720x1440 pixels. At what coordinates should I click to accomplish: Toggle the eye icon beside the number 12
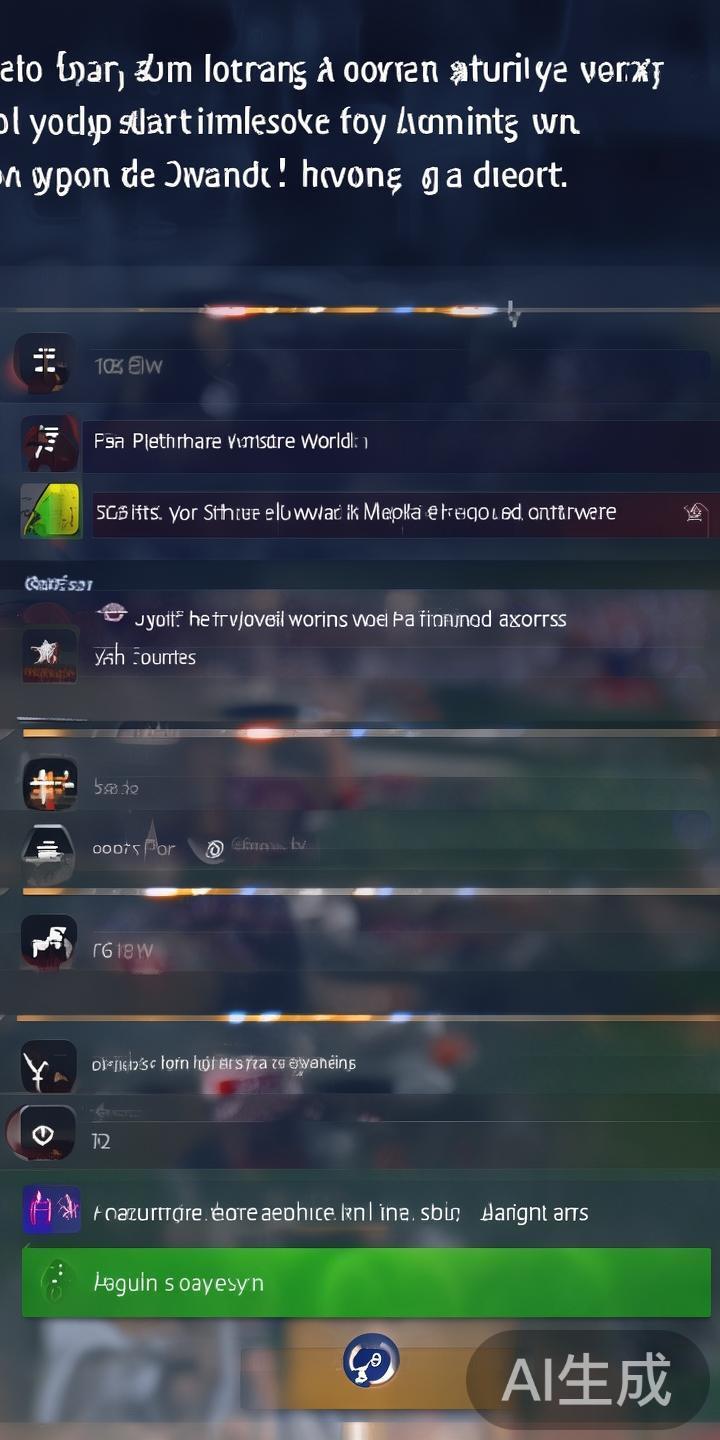click(x=43, y=1134)
